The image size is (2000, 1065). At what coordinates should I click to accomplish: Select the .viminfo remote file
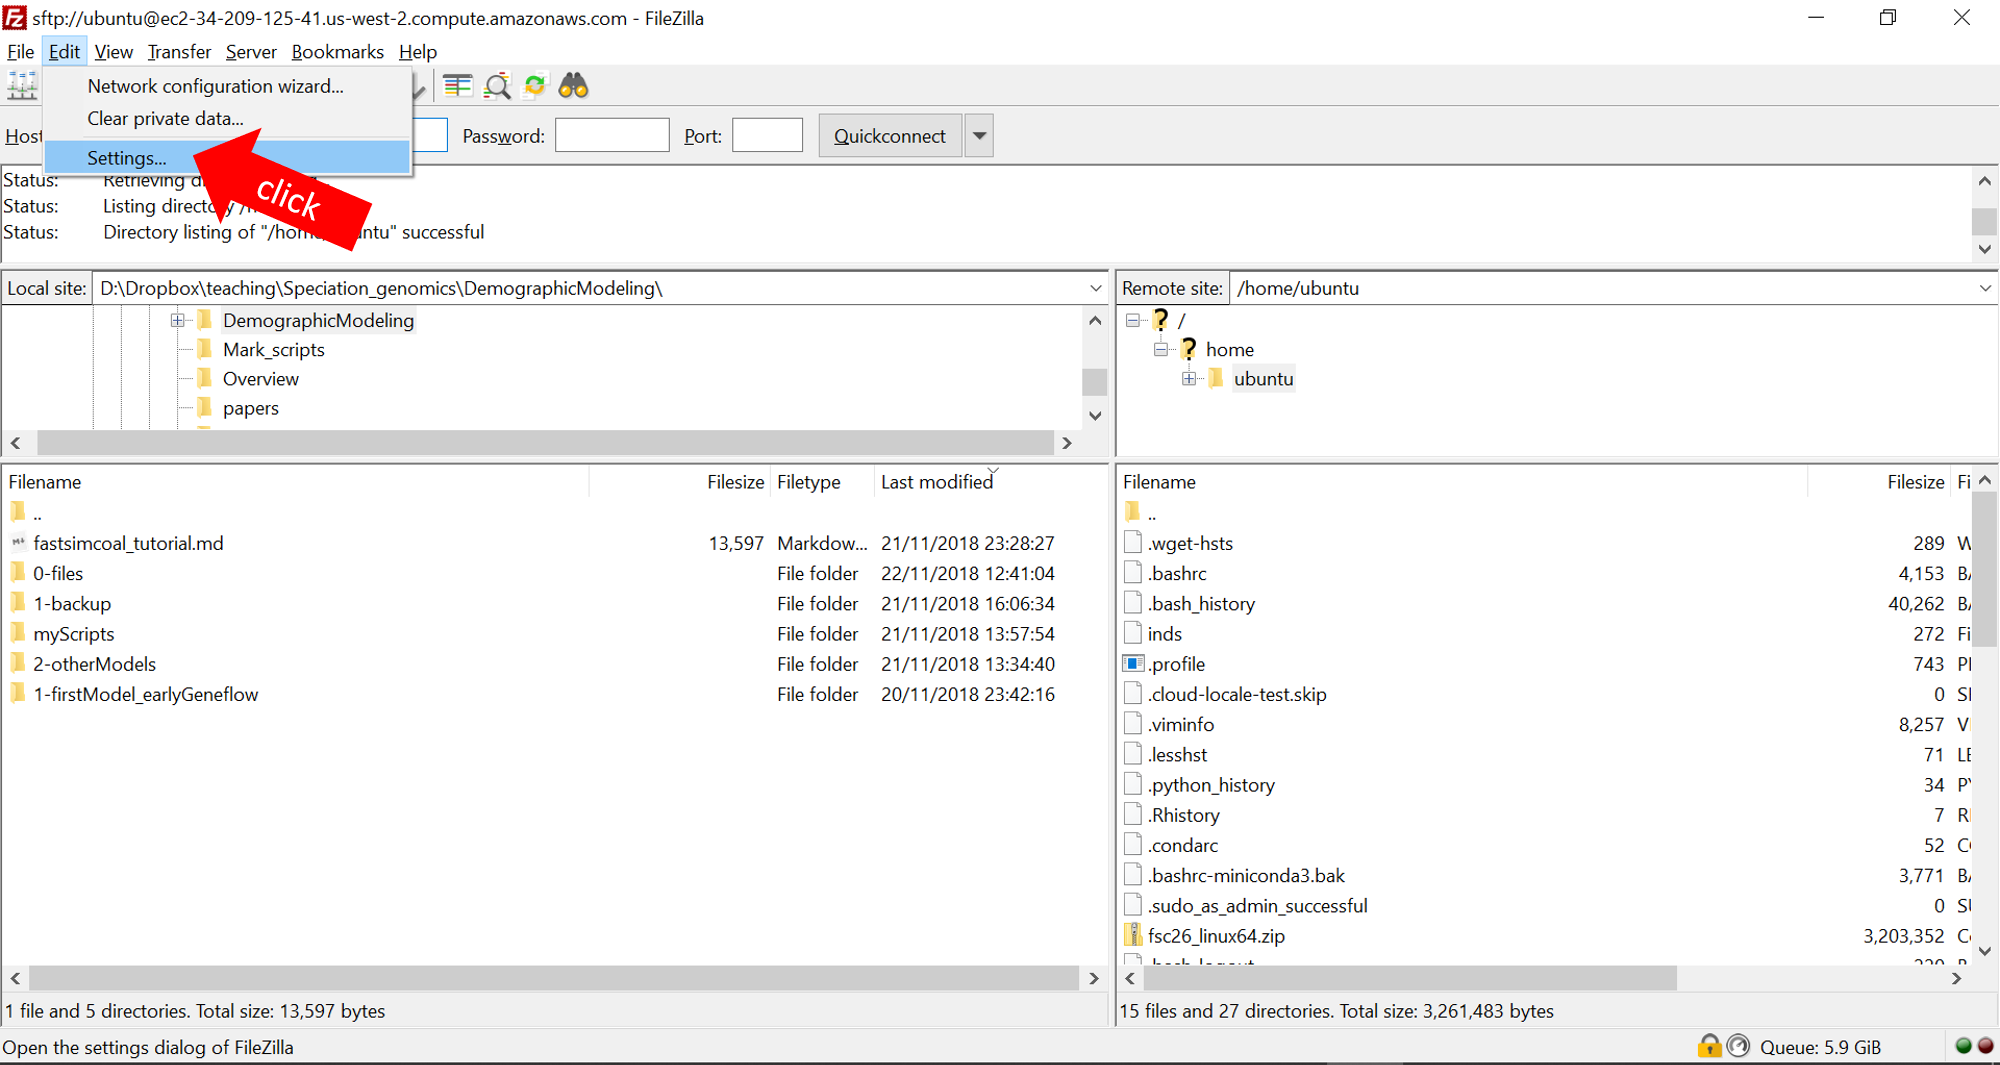pos(1545,724)
